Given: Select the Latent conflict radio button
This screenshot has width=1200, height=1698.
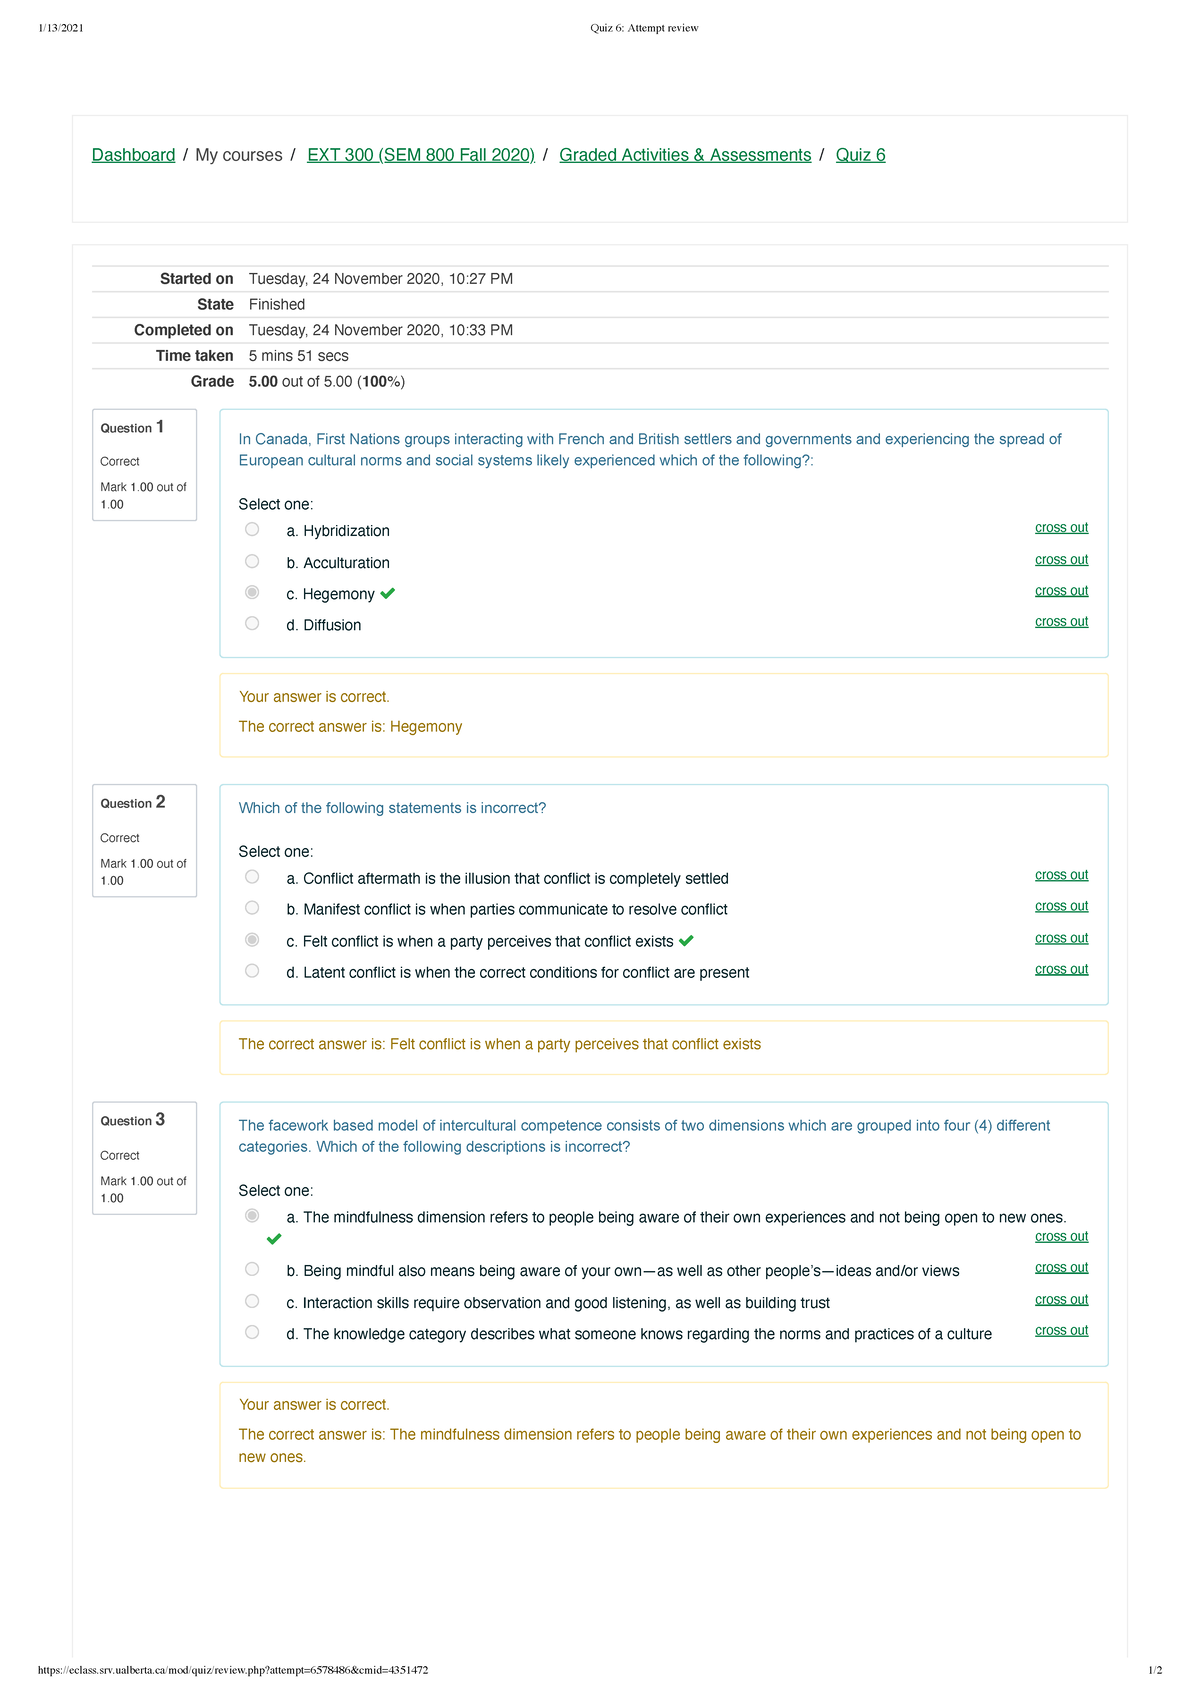Looking at the screenshot, I should [x=252, y=971].
